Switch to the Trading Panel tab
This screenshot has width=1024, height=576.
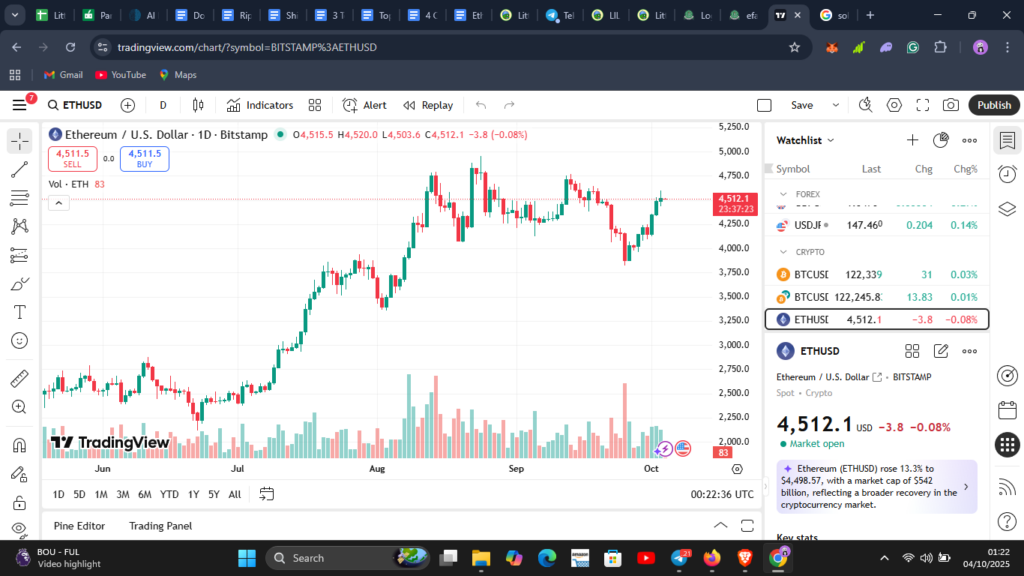click(160, 525)
